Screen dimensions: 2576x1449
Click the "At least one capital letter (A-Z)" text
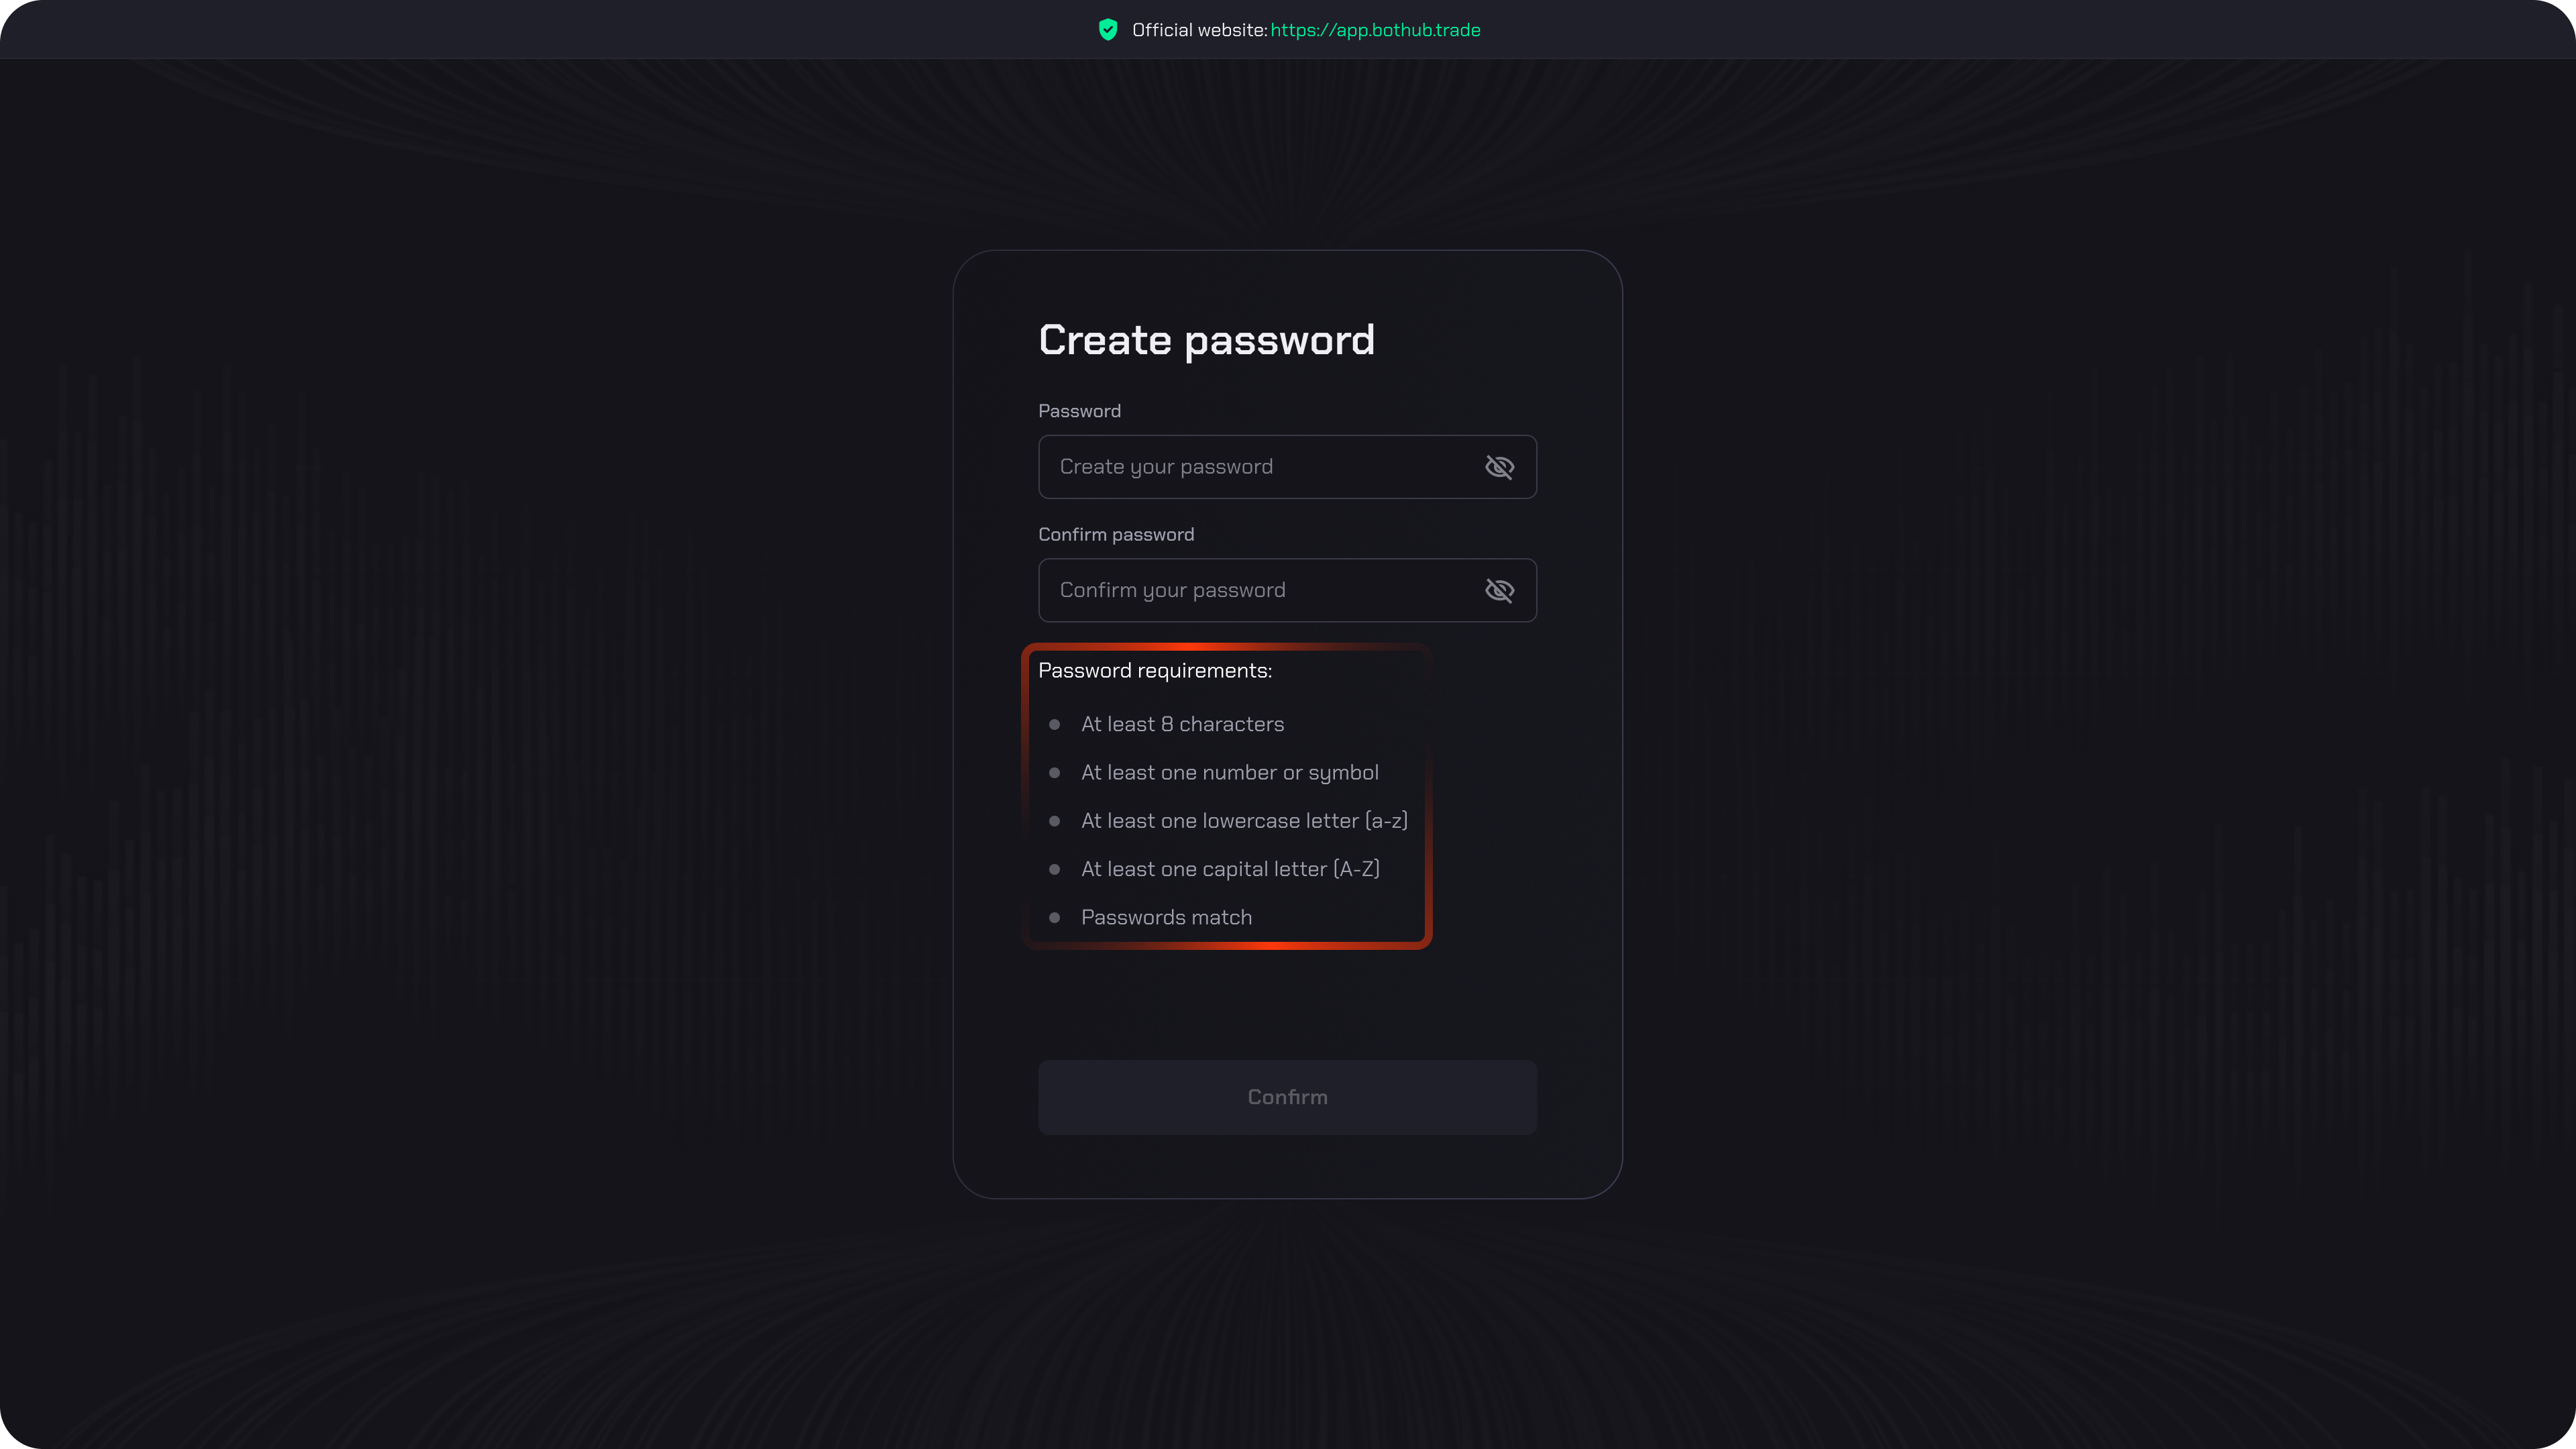pyautogui.click(x=1230, y=869)
